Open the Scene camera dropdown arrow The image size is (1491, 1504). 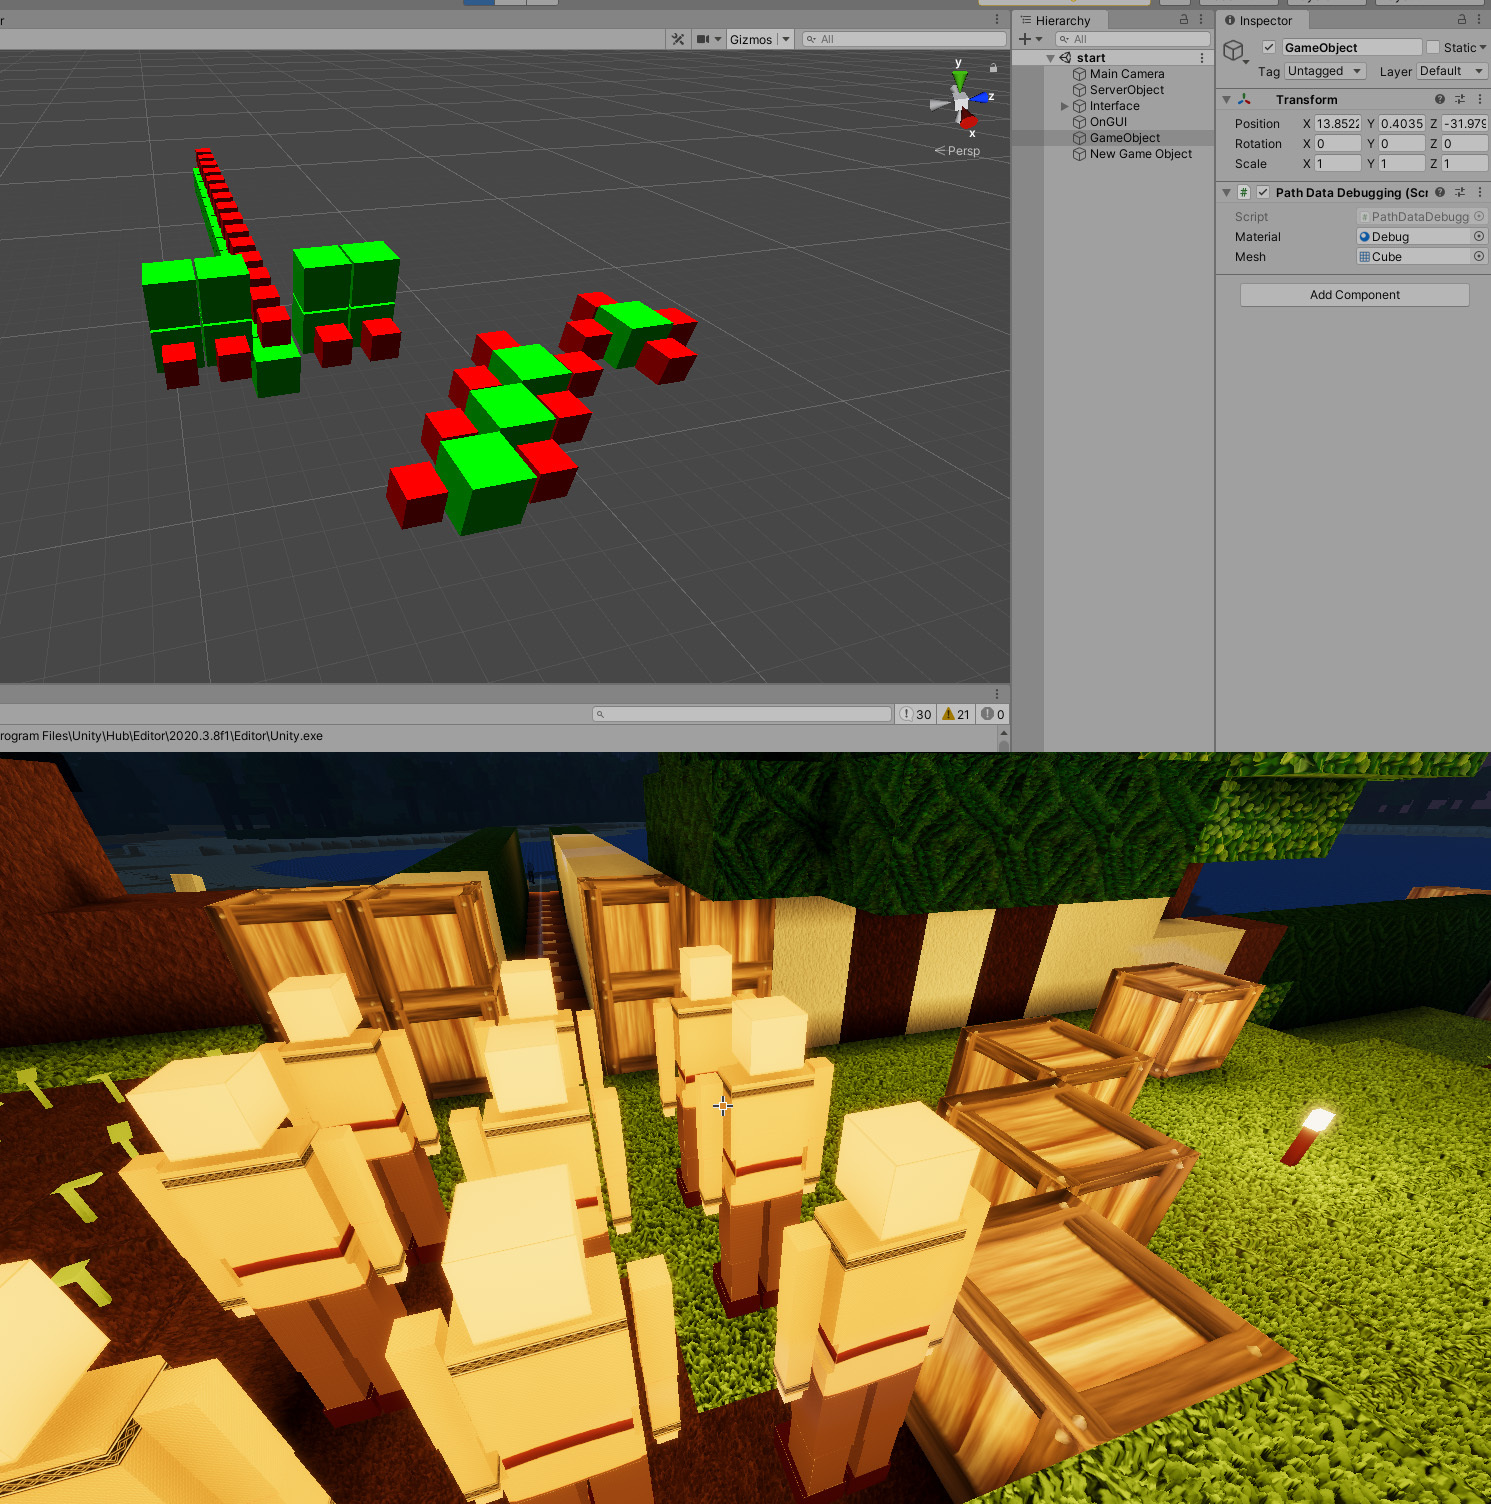(718, 39)
